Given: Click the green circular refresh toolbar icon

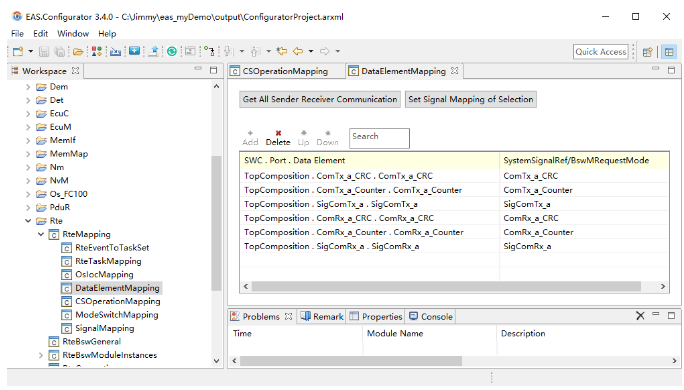Looking at the screenshot, I should [x=172, y=51].
